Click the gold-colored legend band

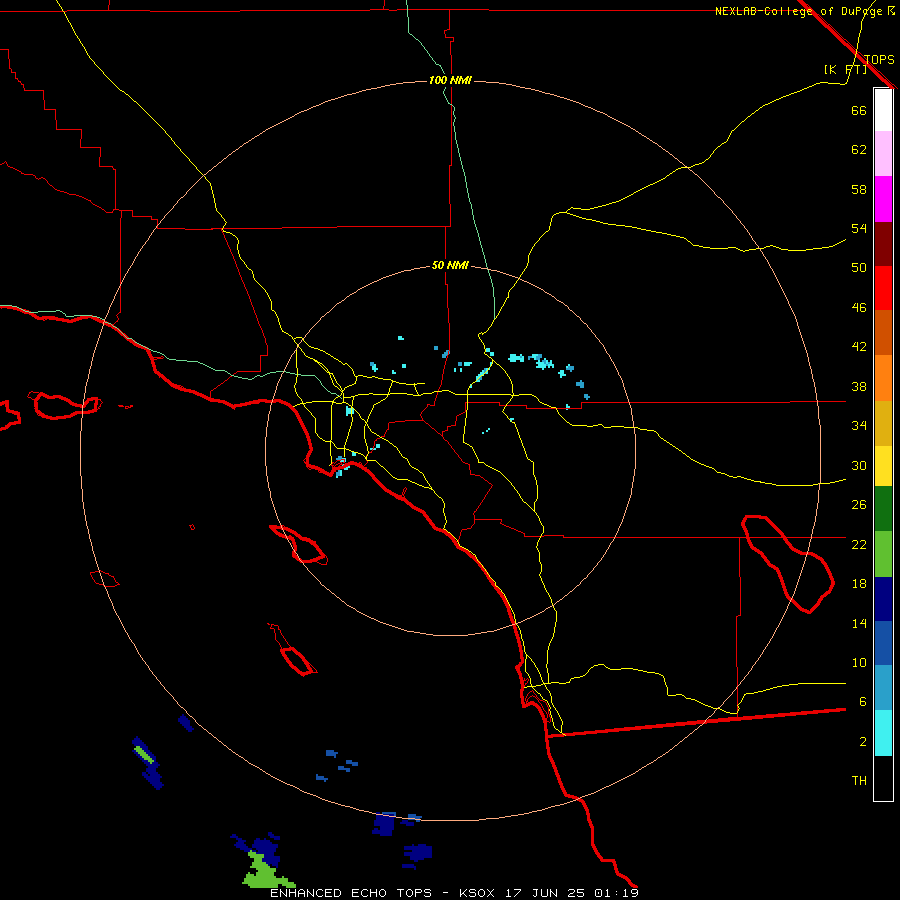click(883, 423)
